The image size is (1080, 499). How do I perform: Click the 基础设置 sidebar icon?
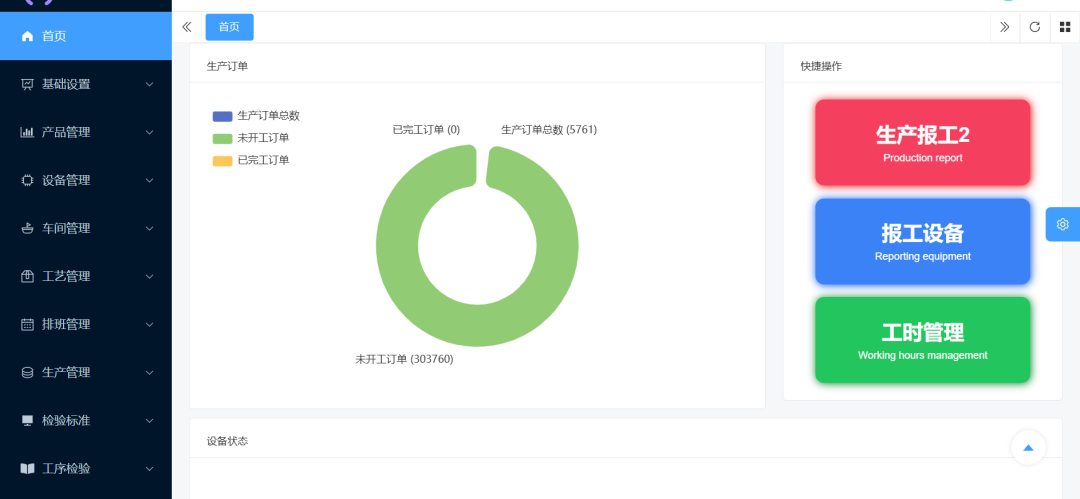click(x=27, y=84)
